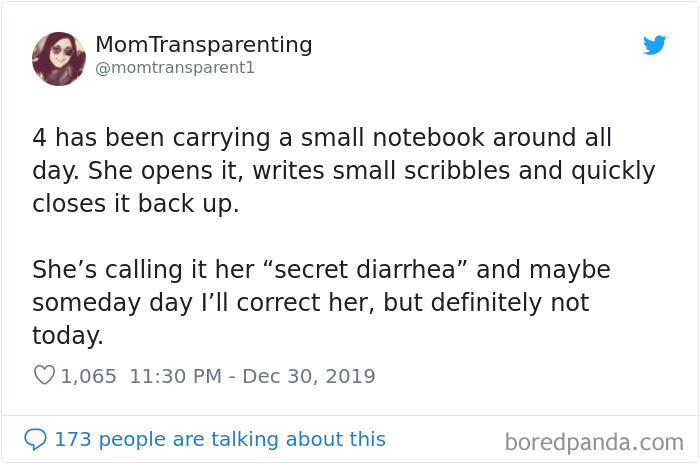Open MomTransparenting's profile picture
Viewport: 700px width, 464px height.
(59, 58)
